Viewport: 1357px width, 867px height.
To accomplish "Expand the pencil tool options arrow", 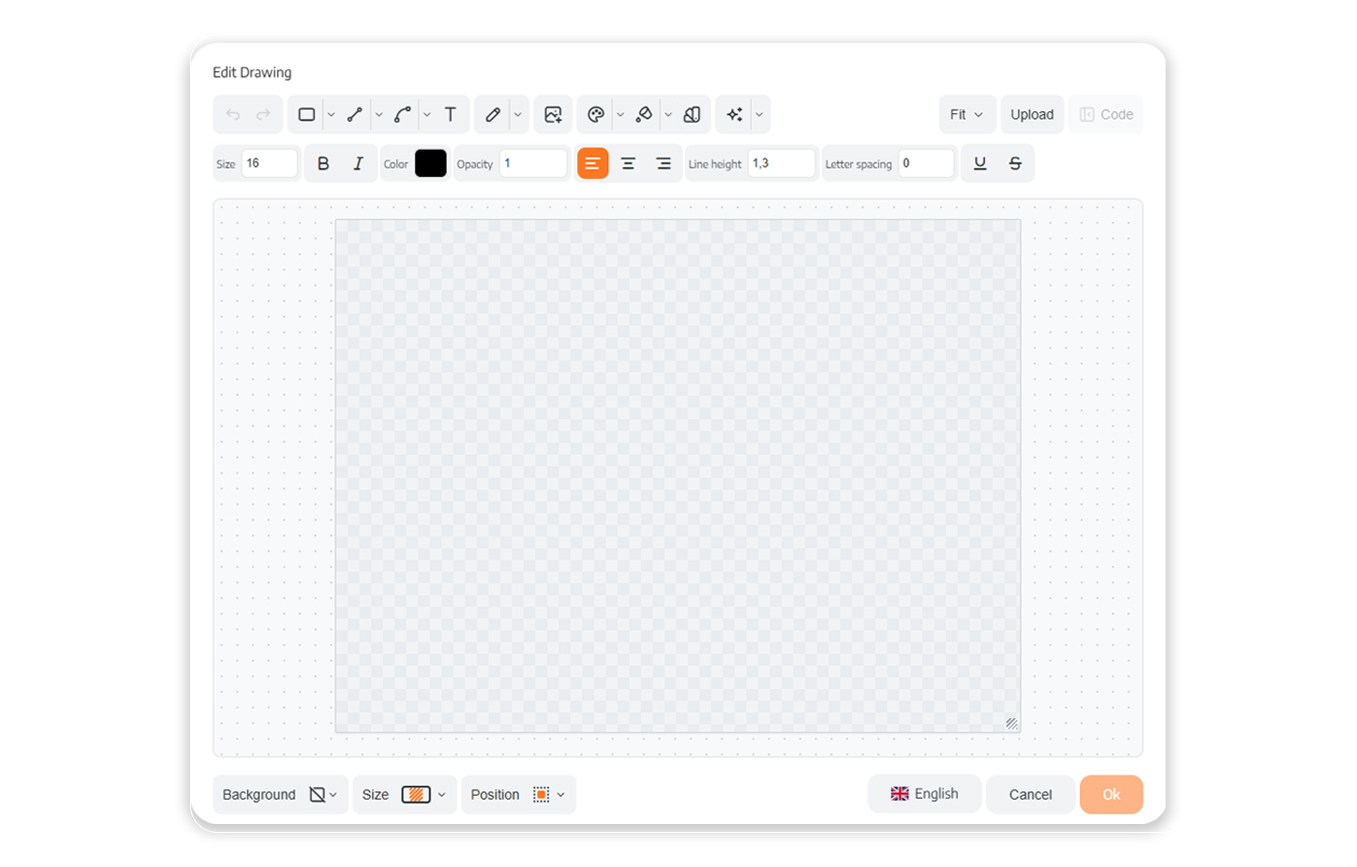I will point(518,115).
